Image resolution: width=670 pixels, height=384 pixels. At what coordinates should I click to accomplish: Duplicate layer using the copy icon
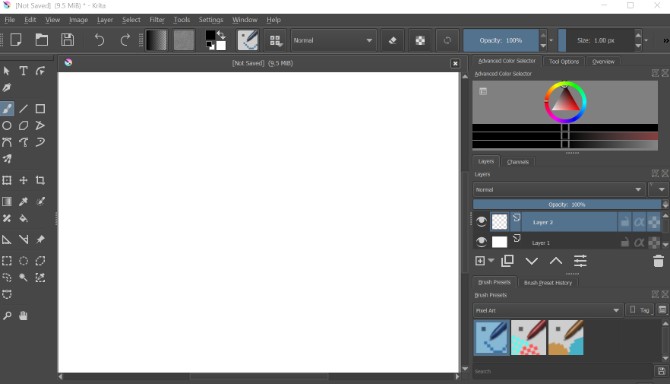click(507, 261)
